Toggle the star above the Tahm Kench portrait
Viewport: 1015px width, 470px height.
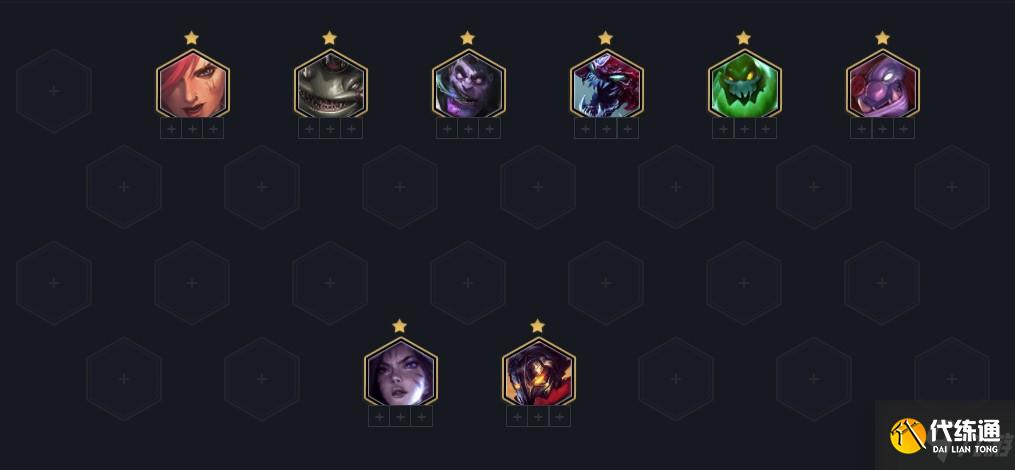tap(329, 38)
